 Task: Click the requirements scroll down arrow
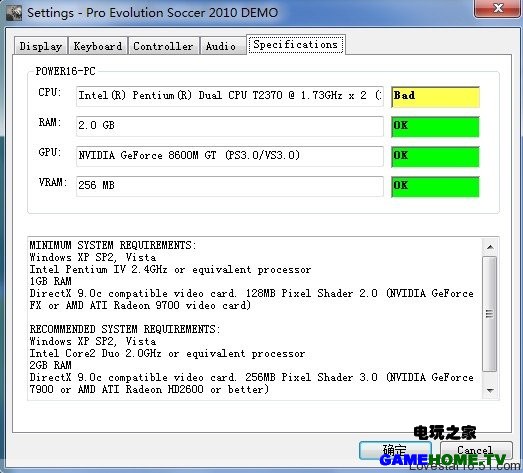point(490,390)
